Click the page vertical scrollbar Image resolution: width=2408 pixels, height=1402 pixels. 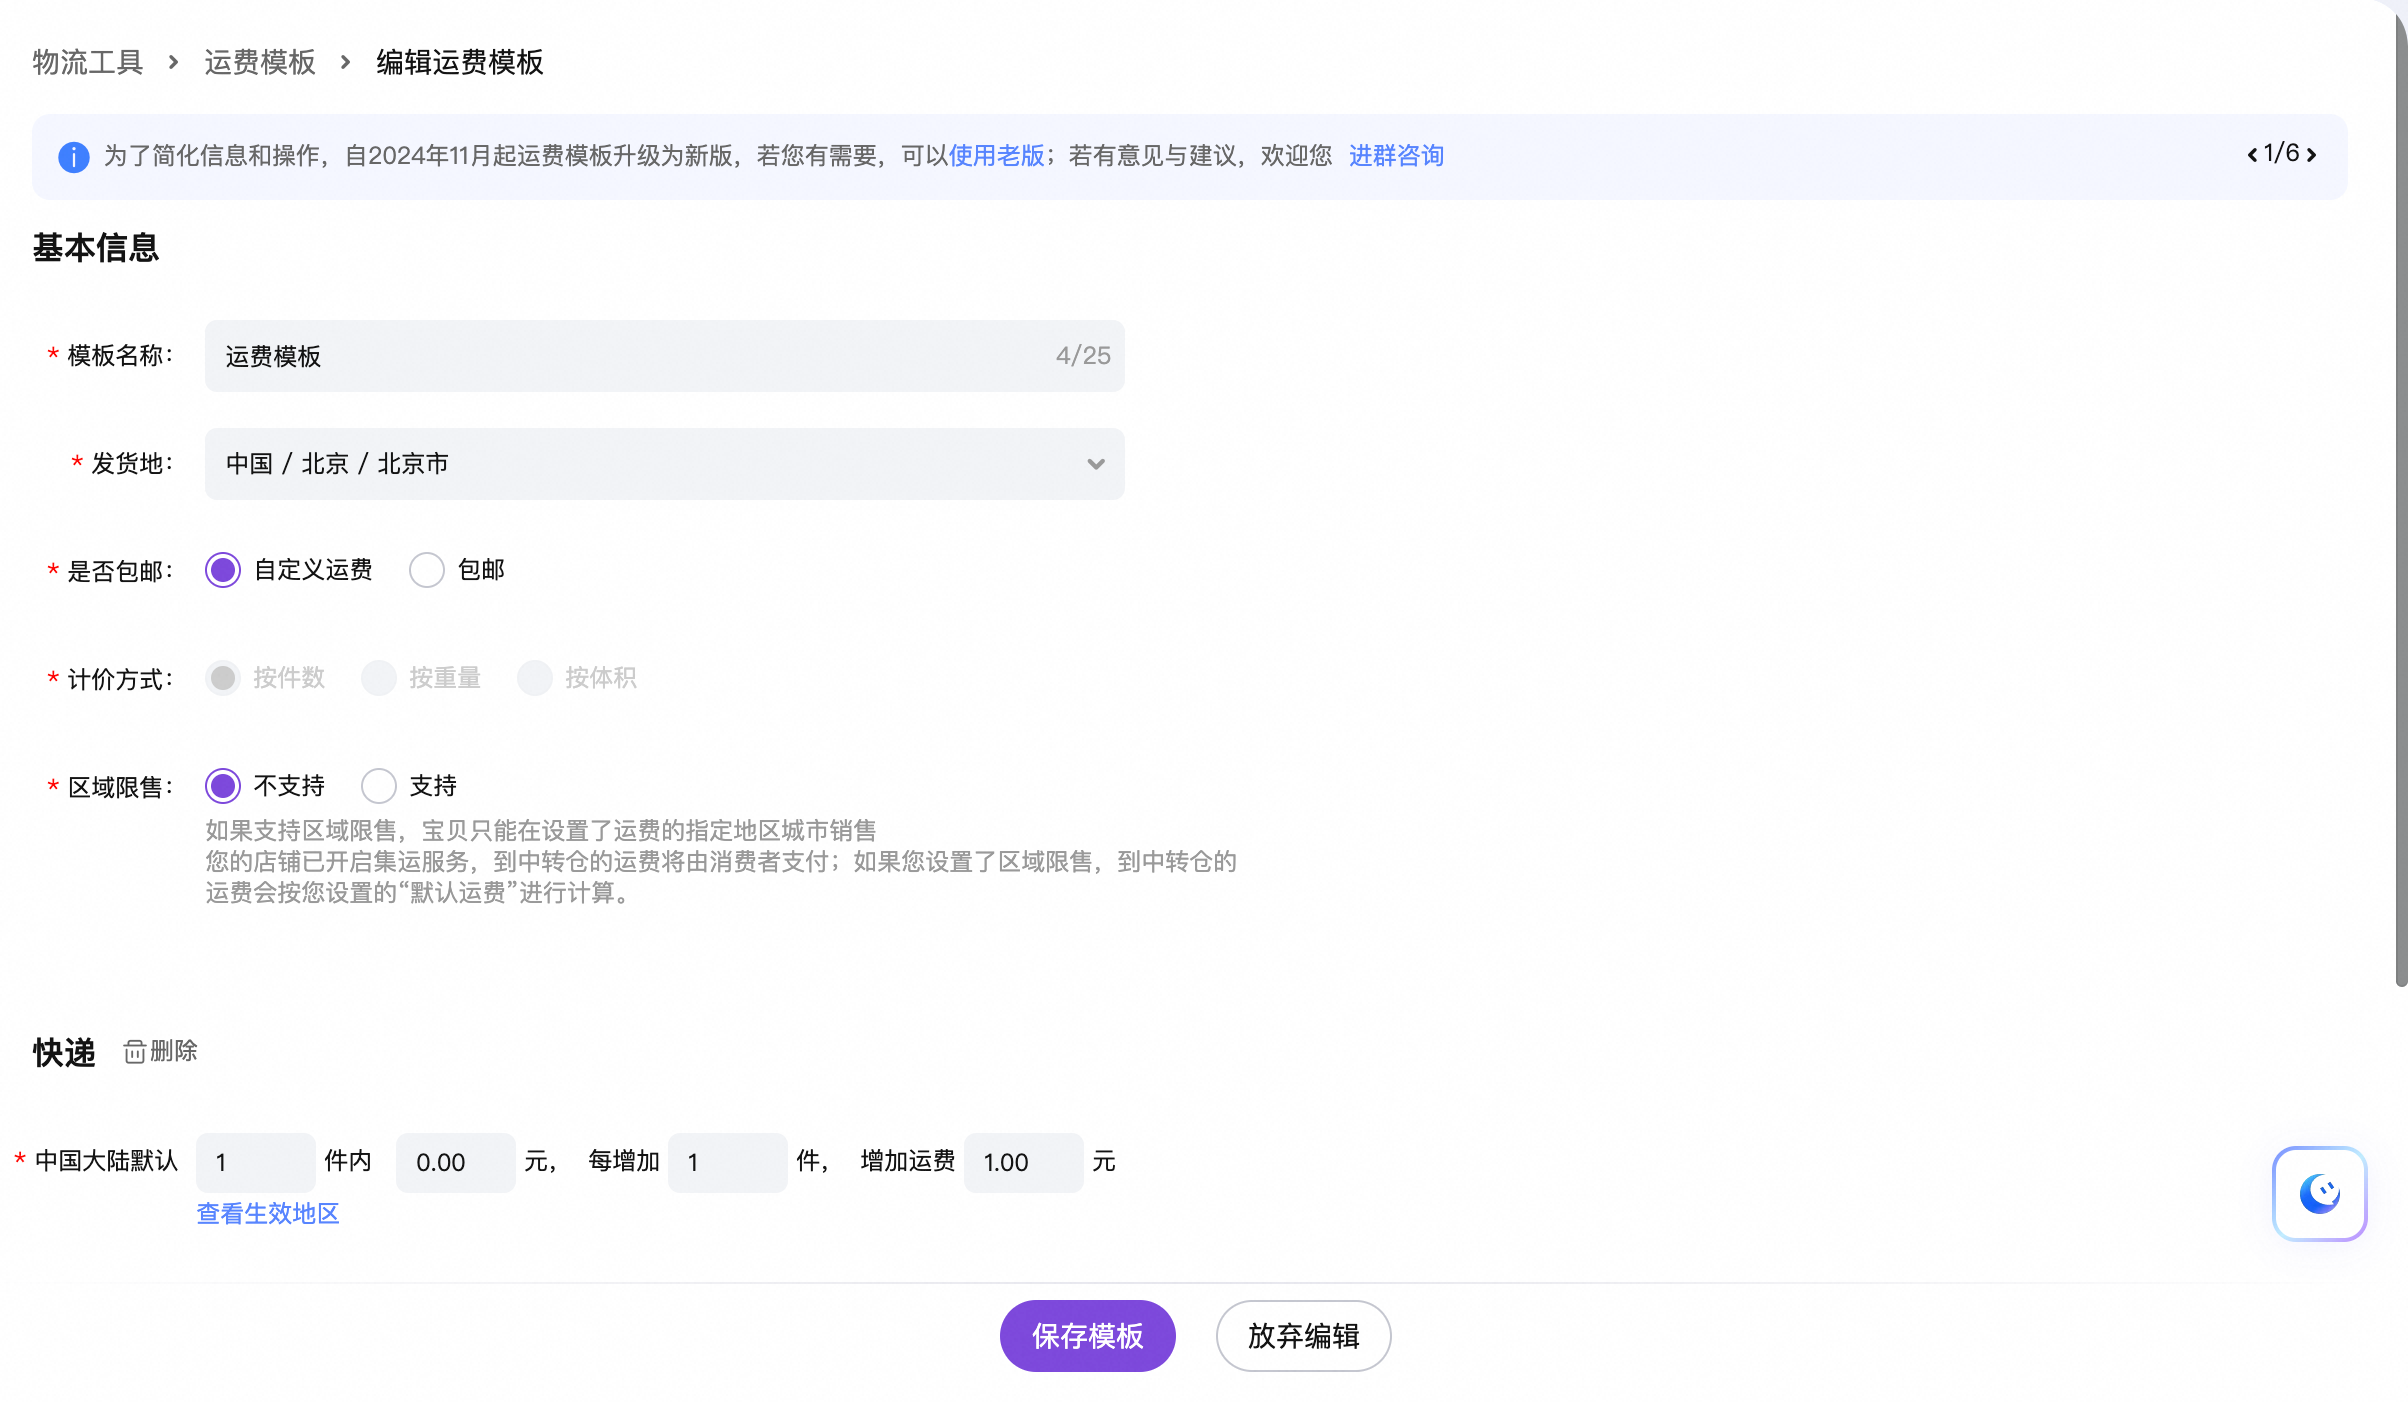click(2400, 500)
